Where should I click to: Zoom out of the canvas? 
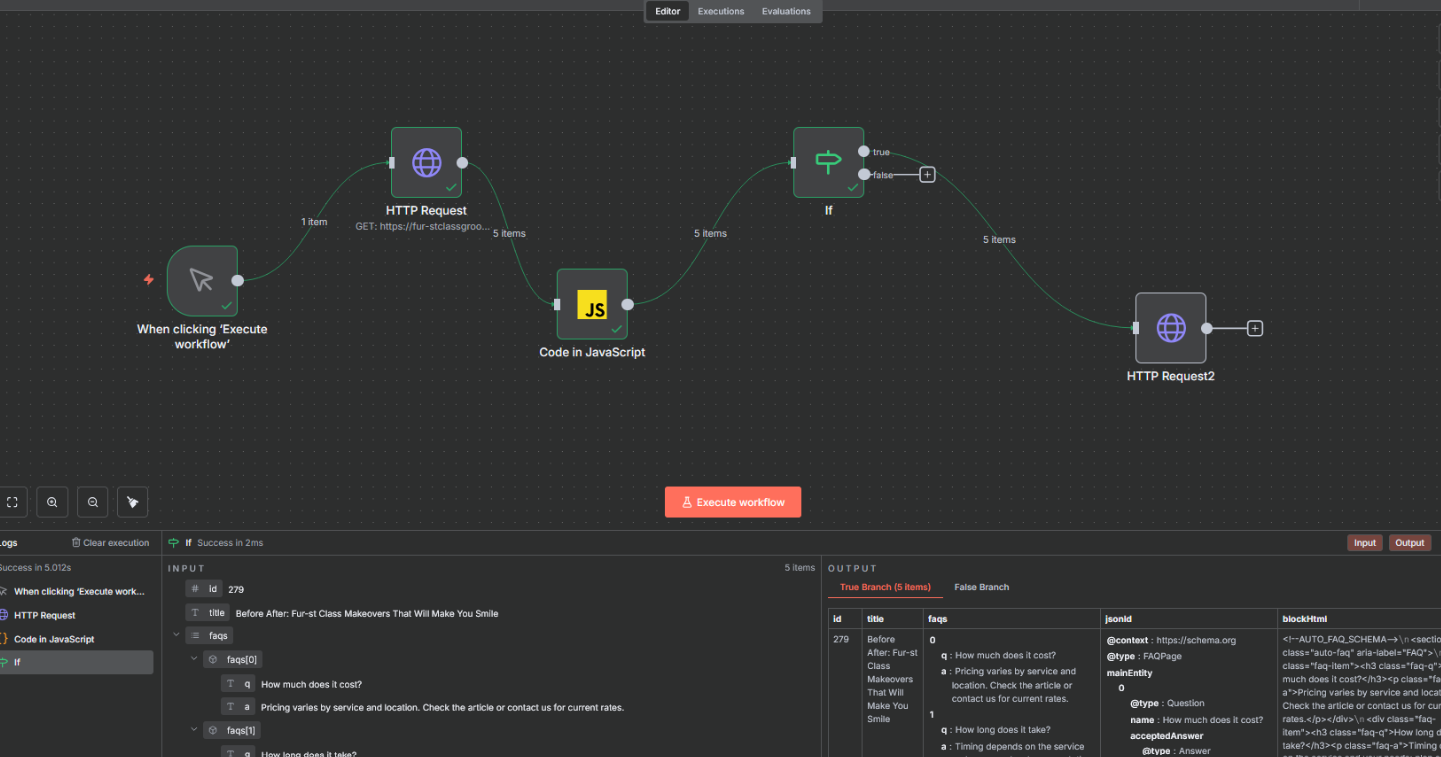(x=93, y=502)
